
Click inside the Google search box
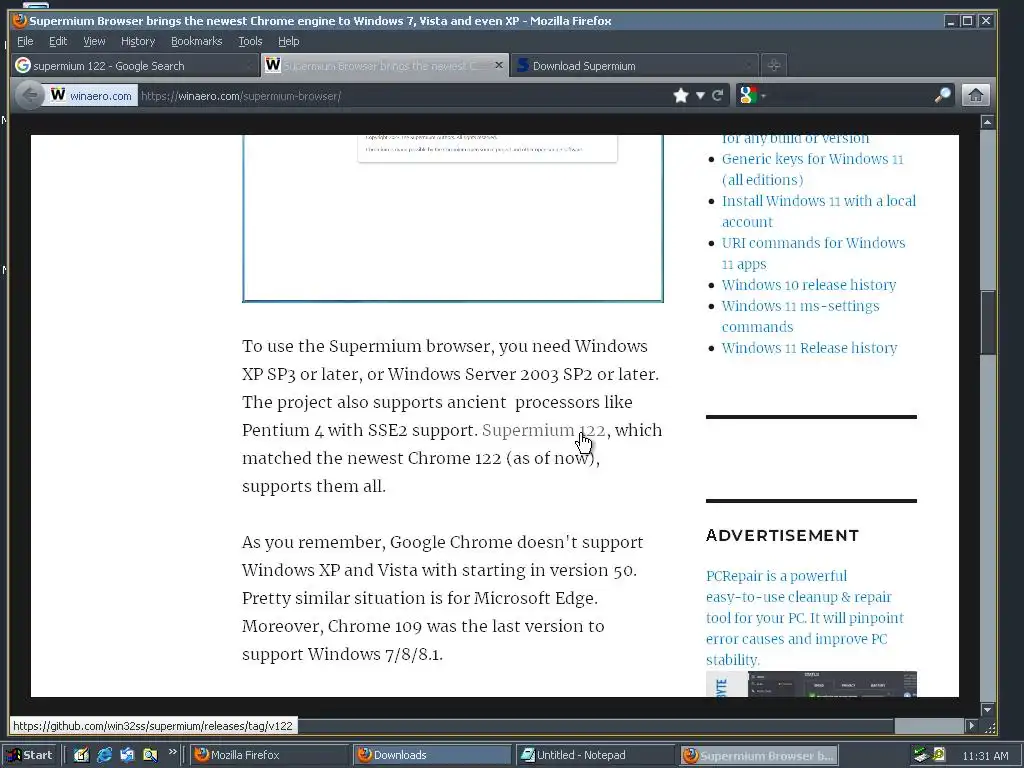pyautogui.click(x=849, y=96)
